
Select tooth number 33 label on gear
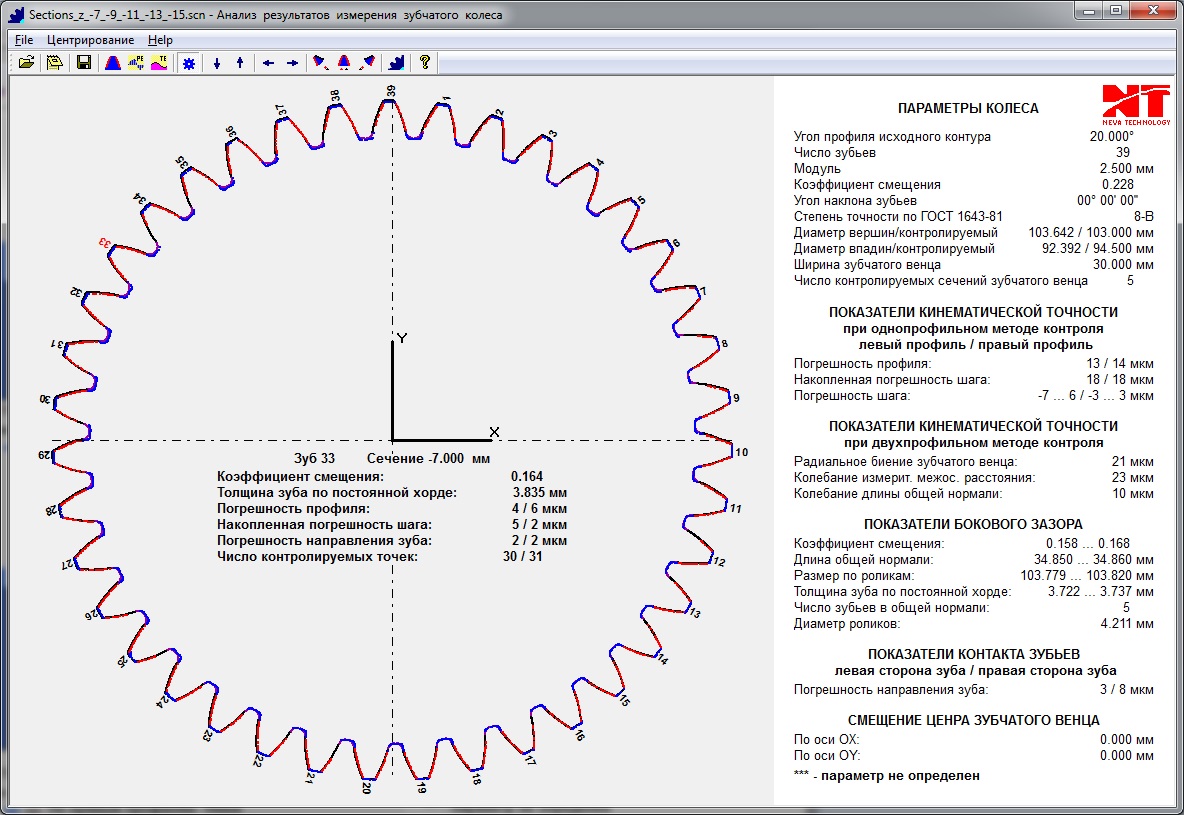pyautogui.click(x=106, y=243)
